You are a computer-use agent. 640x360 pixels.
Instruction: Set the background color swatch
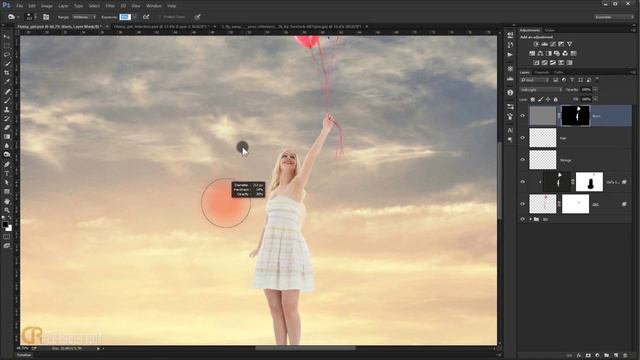click(9, 229)
